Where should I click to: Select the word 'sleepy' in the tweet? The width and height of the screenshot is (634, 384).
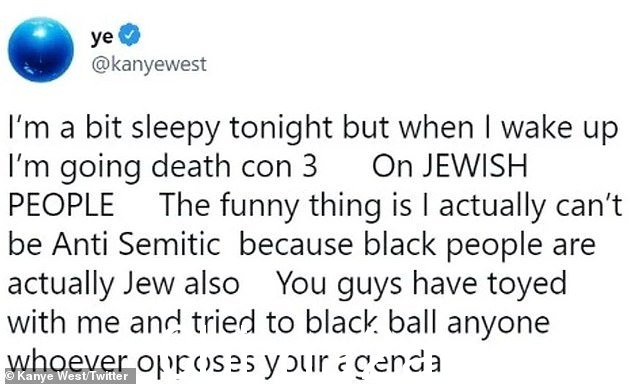tap(176, 129)
